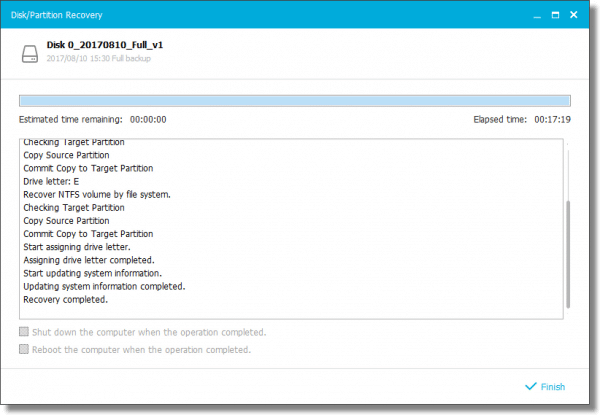Viewport: 600px width, 415px height.
Task: Check shut down computer when operation completed
Action: [x=24, y=332]
